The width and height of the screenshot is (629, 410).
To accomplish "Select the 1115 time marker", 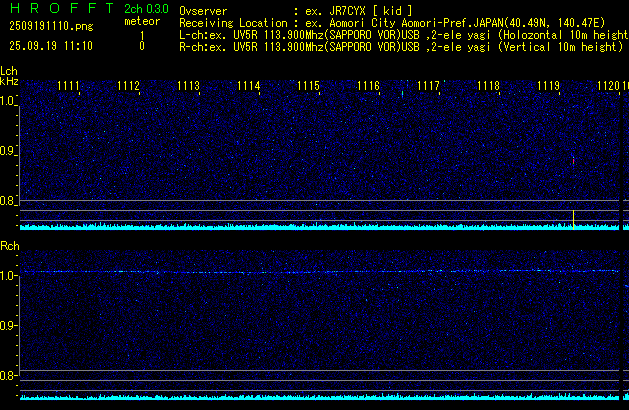I will tap(308, 87).
